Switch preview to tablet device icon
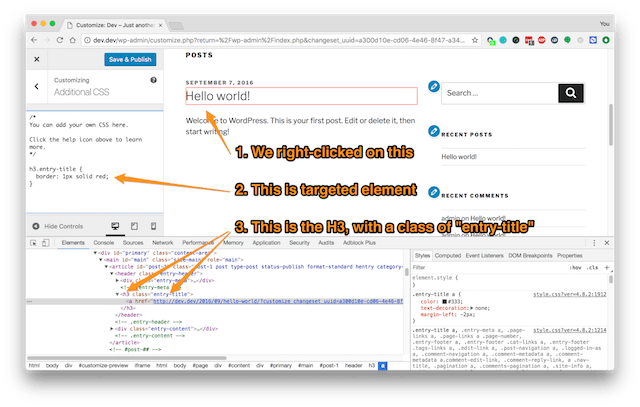640x407 pixels. 134,226
